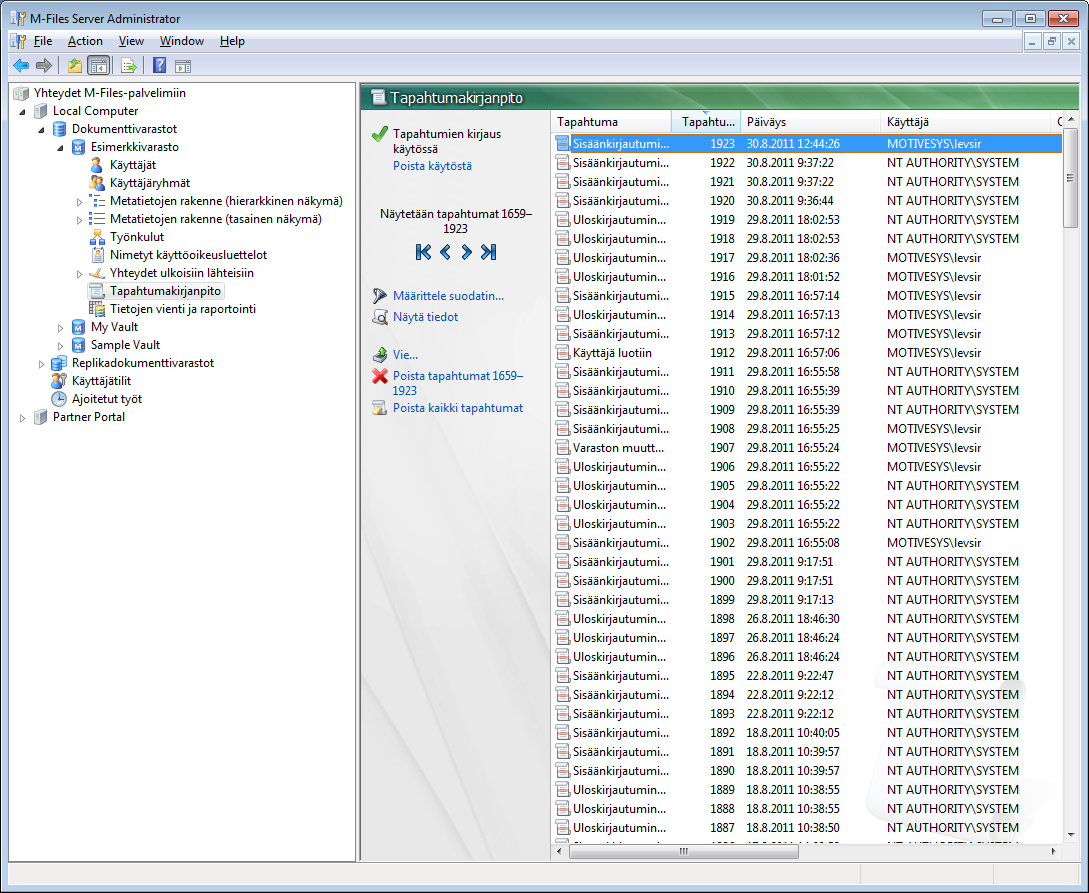Screen dimensions: 1089x893
Task: Sort by Tapahtuma column header
Action: pyautogui.click(x=612, y=122)
